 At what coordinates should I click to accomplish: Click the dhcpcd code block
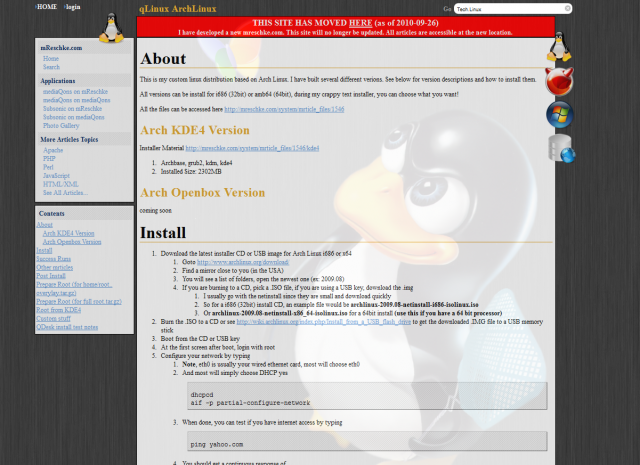[x=367, y=396]
